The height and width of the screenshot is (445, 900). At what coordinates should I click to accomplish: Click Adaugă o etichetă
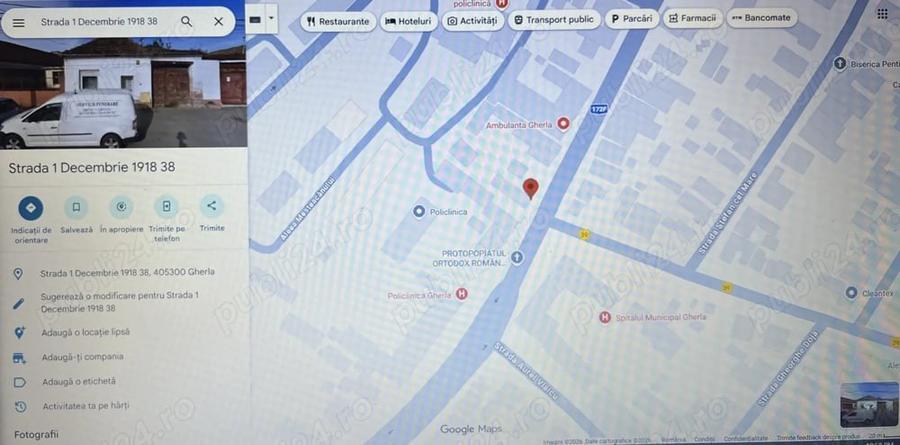click(79, 381)
